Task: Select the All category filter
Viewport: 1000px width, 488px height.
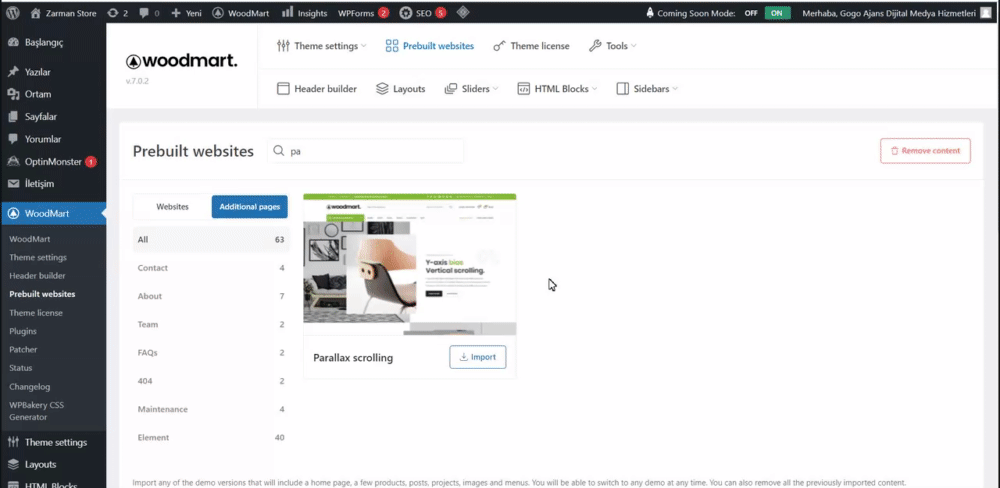Action: click(x=210, y=240)
